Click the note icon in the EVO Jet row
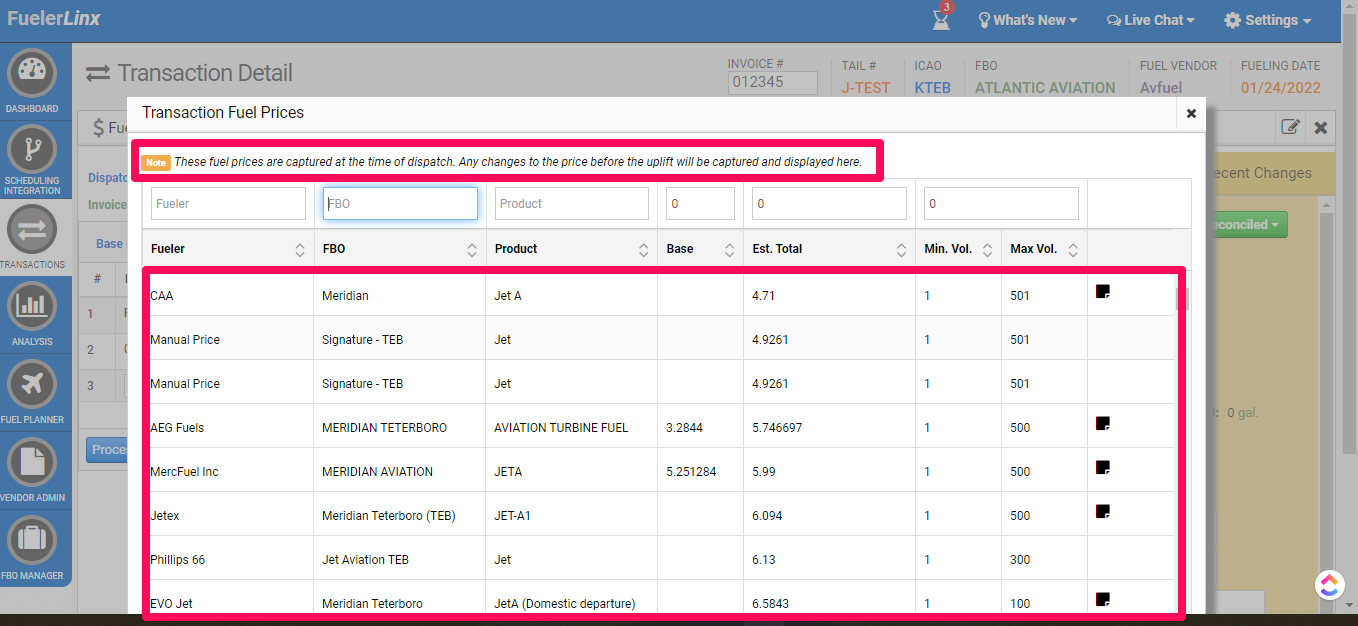Screen dimensions: 1358x626 [1103, 600]
